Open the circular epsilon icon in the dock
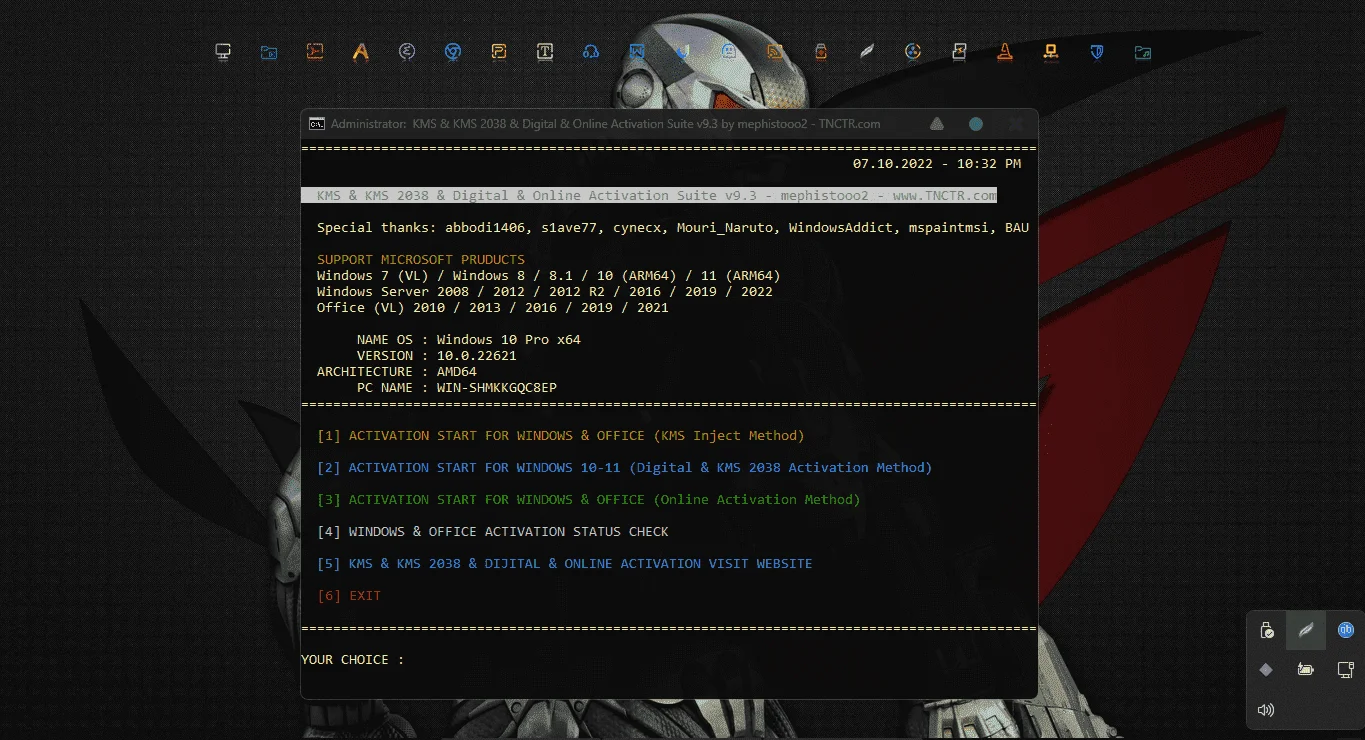The image size is (1365, 740). pyautogui.click(x=407, y=52)
